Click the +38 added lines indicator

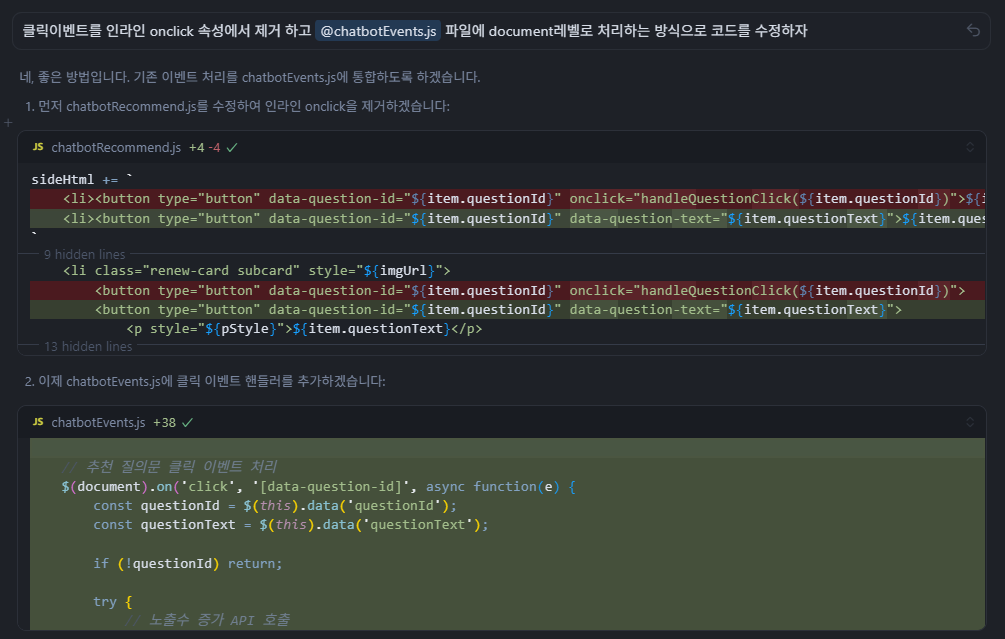pos(164,422)
